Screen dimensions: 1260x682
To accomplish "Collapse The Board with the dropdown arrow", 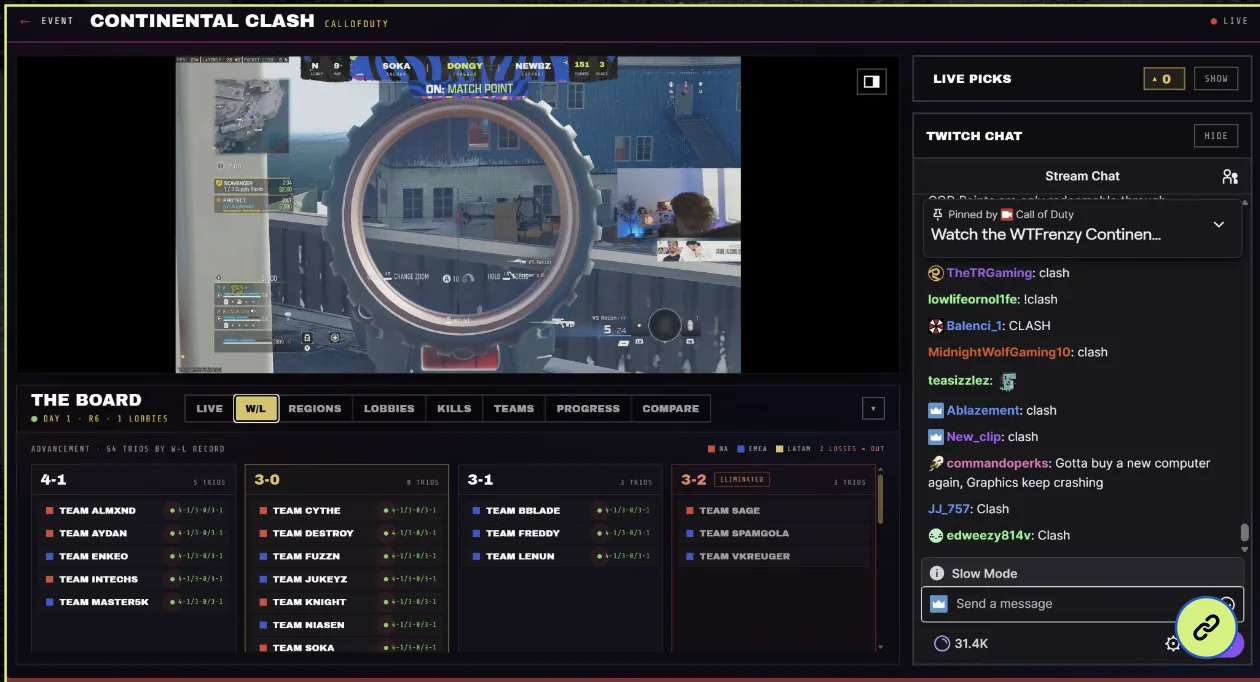I will point(873,408).
